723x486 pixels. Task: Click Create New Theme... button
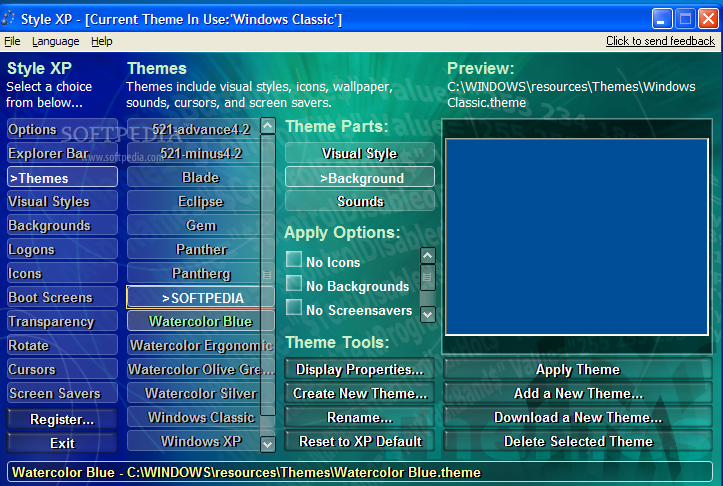tap(360, 393)
